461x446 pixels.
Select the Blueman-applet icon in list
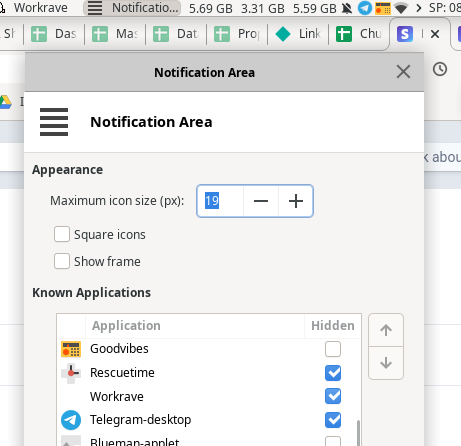coord(71,441)
